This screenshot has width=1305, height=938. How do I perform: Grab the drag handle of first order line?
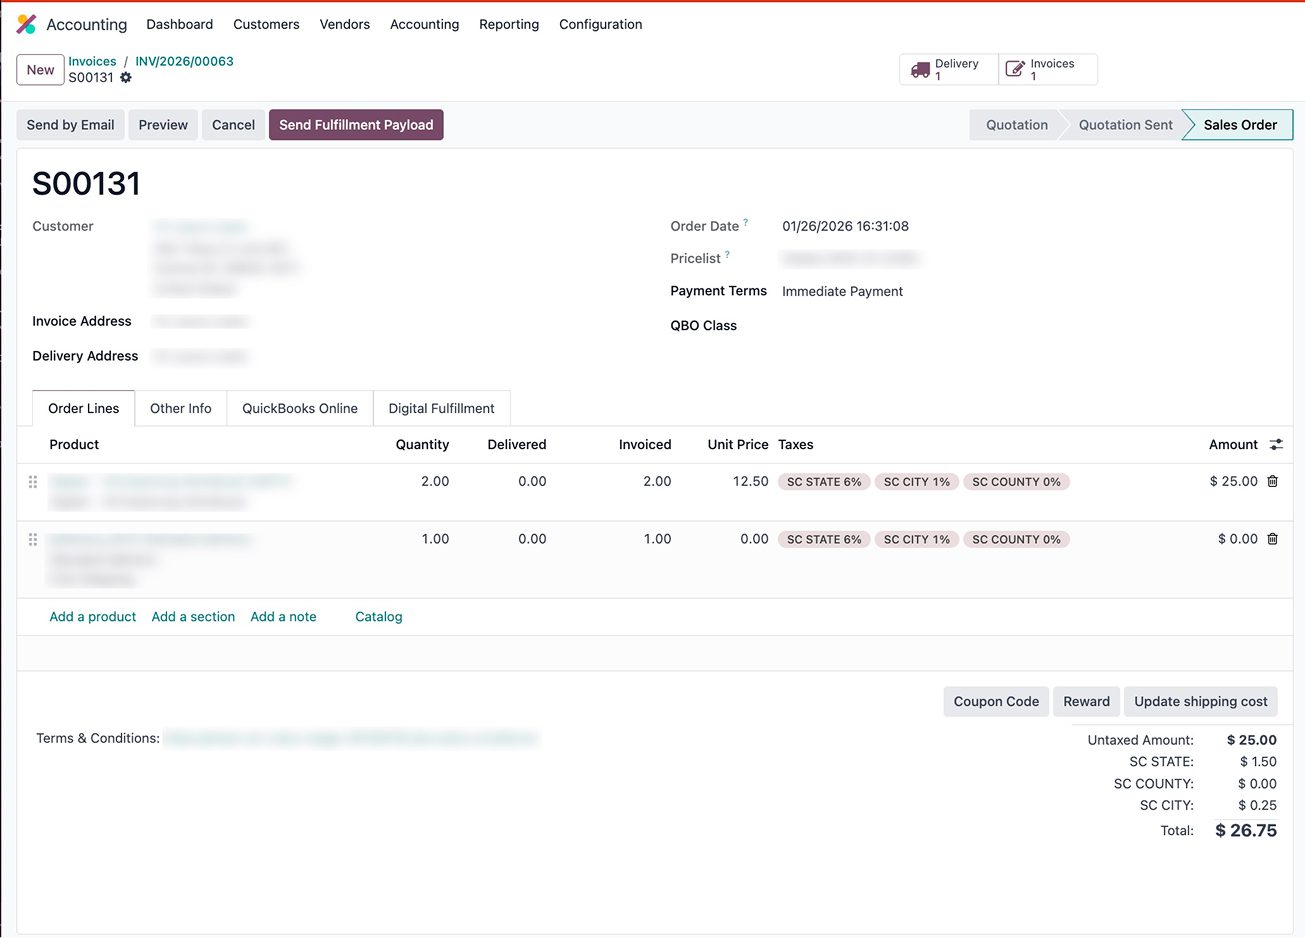[33, 482]
